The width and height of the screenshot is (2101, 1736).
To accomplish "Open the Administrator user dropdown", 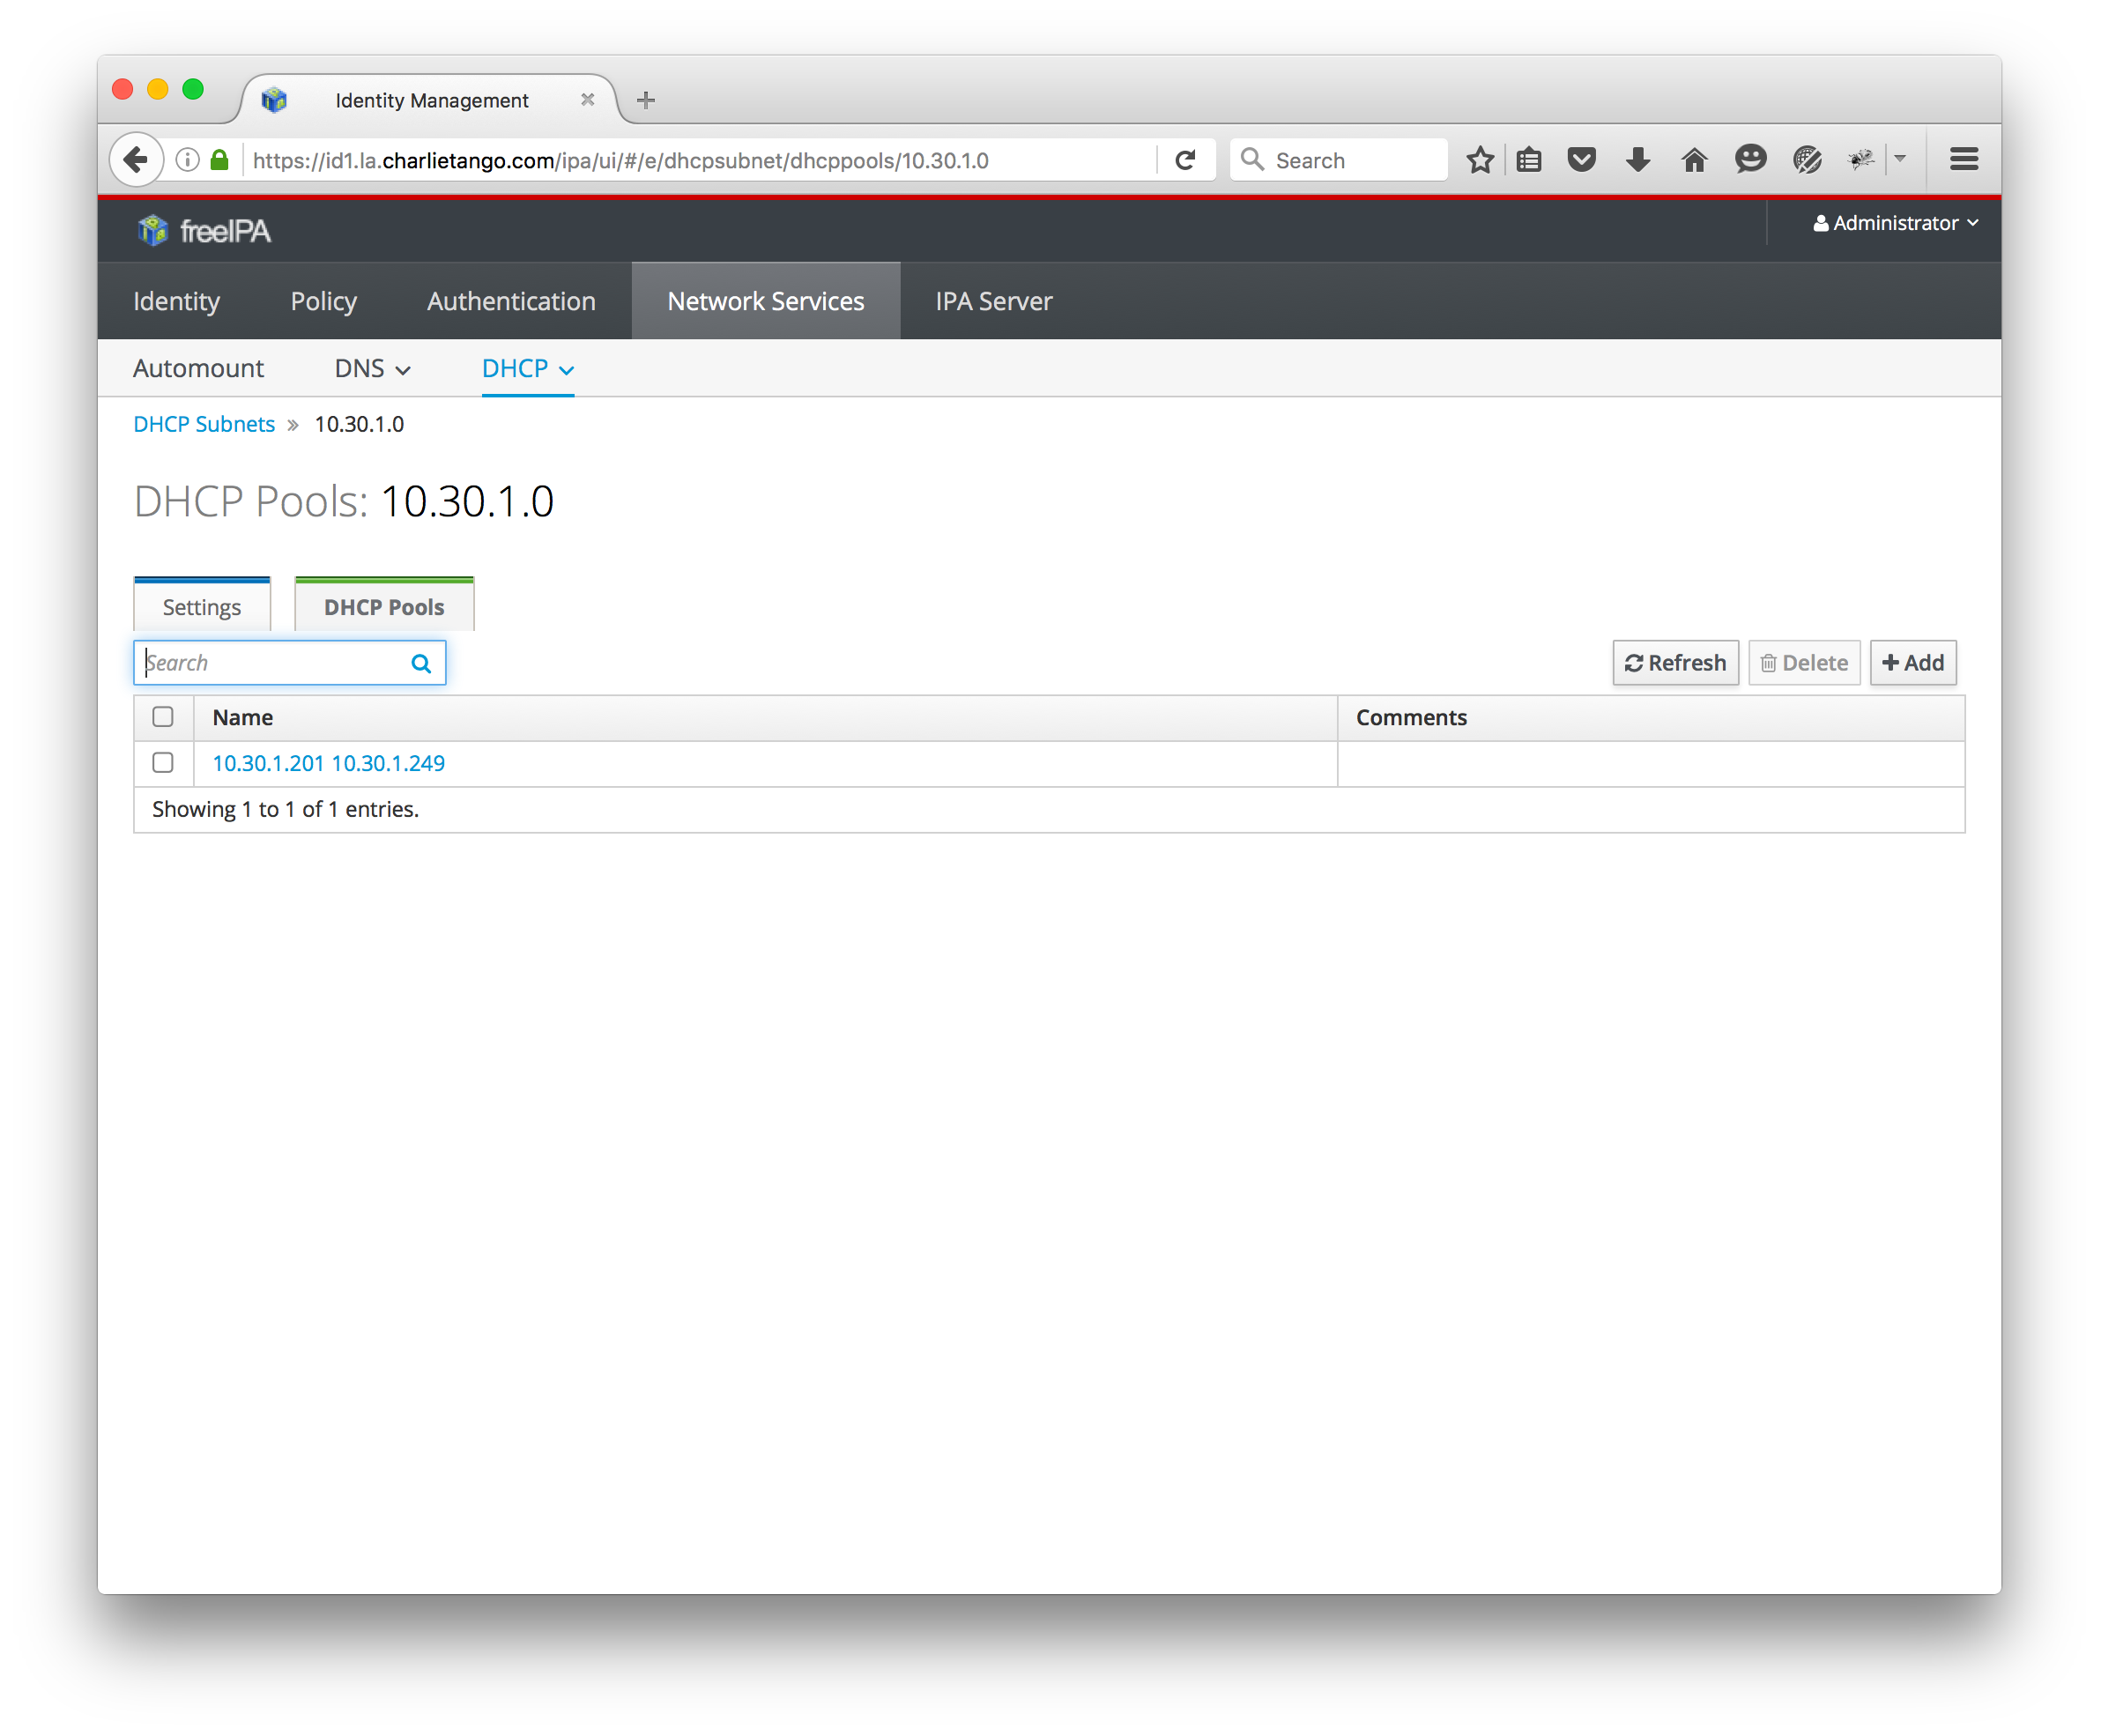I will coord(1895,223).
